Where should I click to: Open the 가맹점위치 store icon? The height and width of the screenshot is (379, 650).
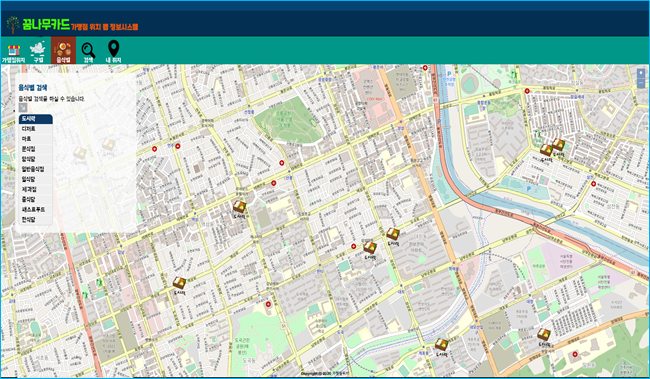[x=13, y=53]
